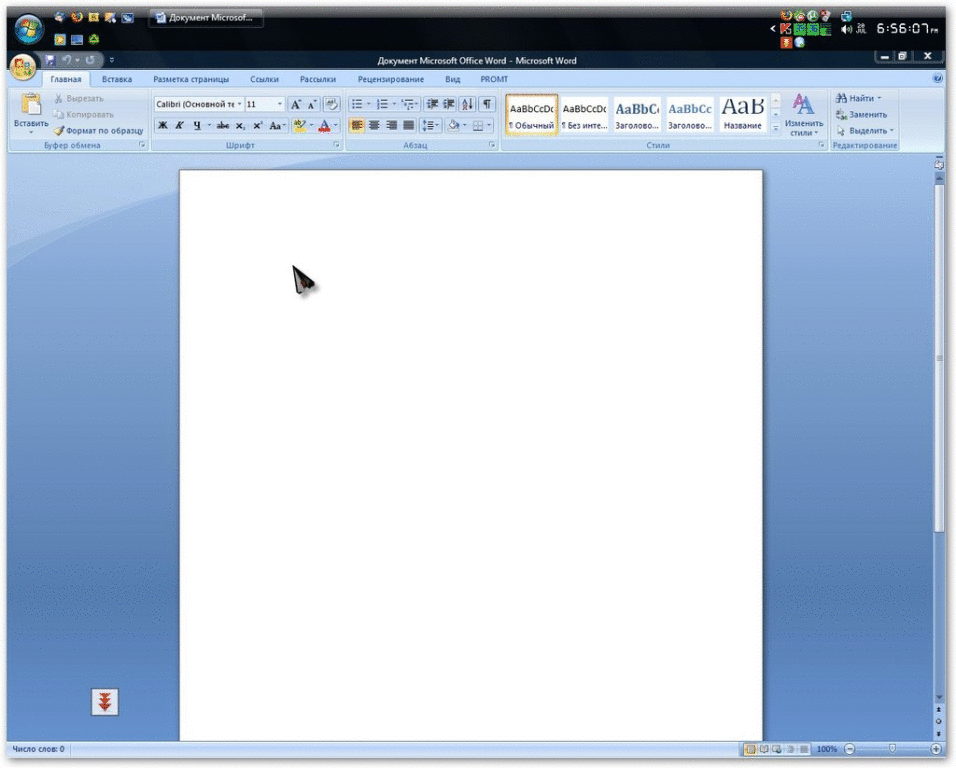This screenshot has width=956, height=768.
Task: Click the text highlight color button
Action: click(299, 126)
